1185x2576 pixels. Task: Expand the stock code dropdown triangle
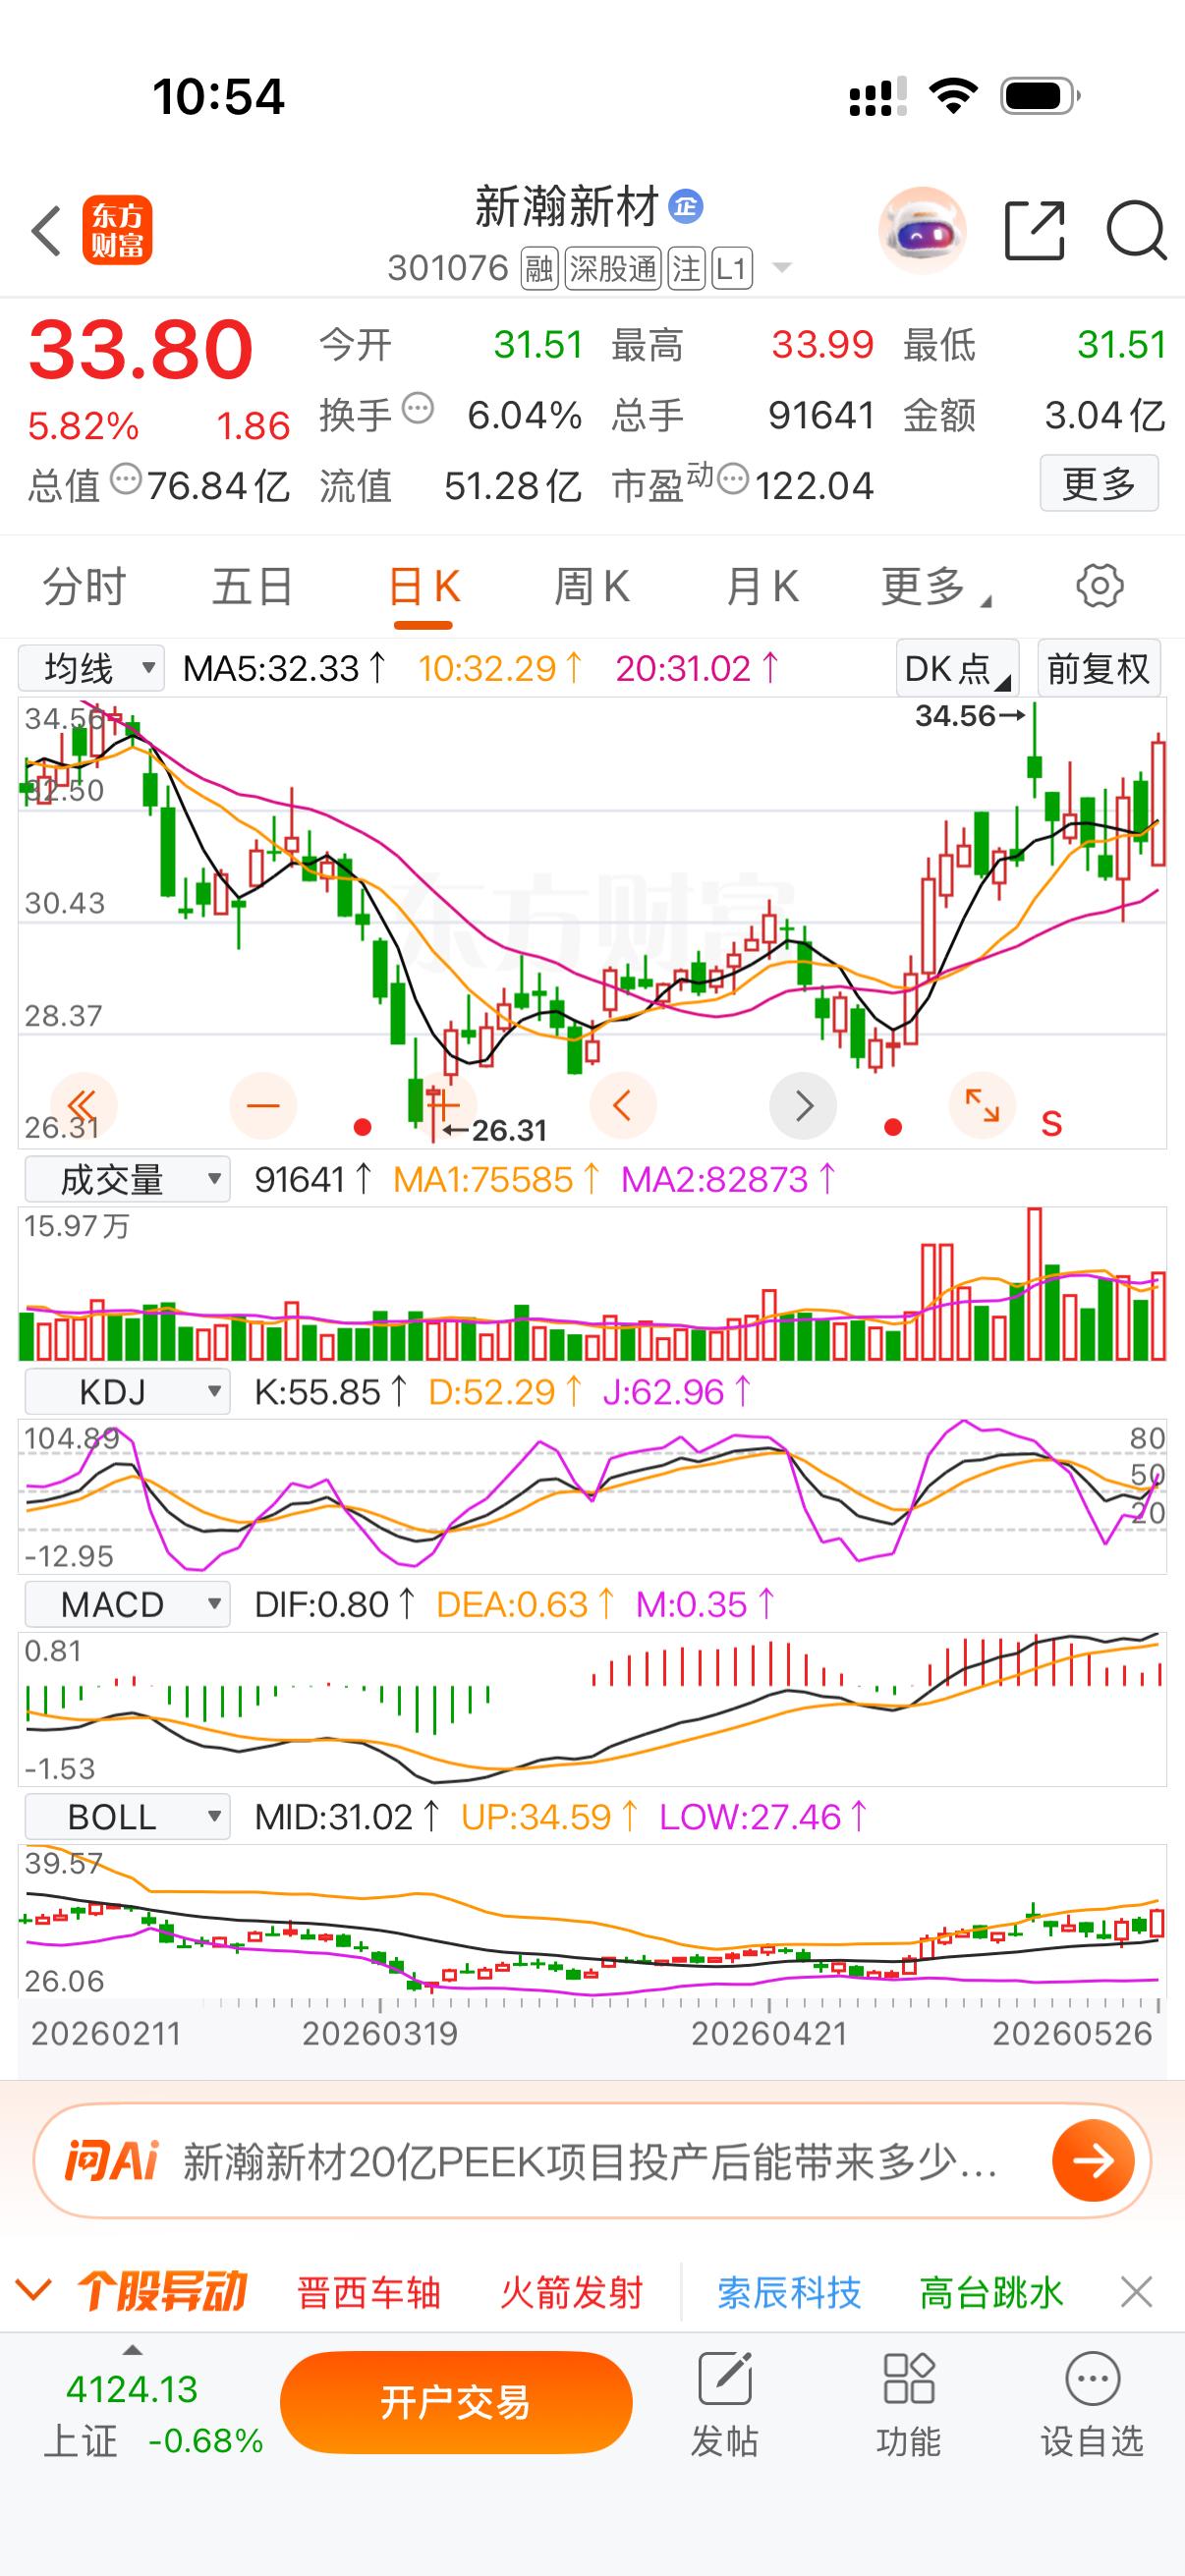point(782,268)
